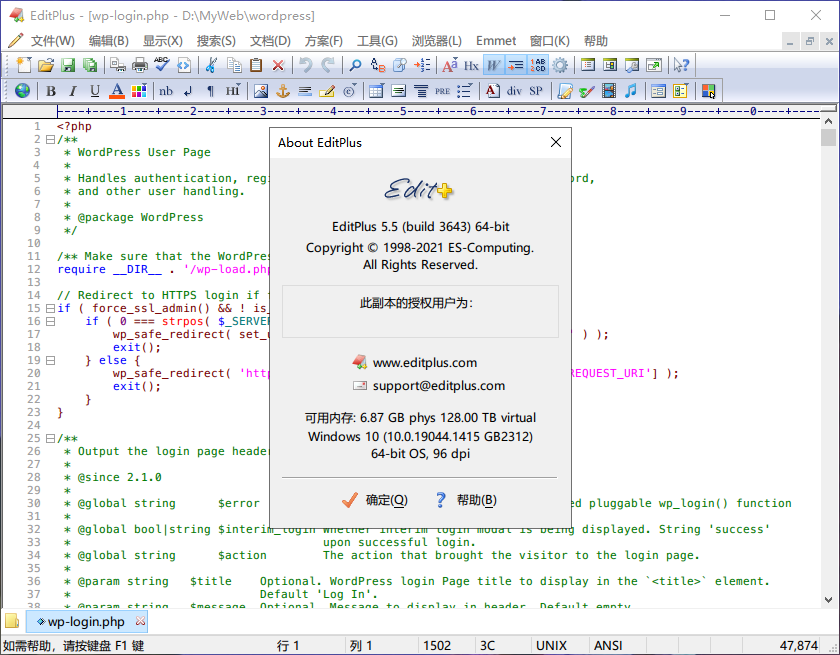
Task: Open the Emmet menu
Action: [496, 41]
